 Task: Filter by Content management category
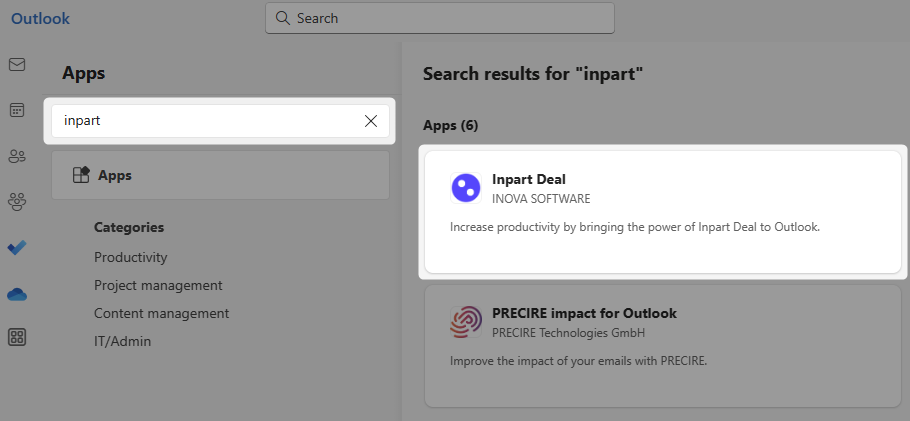point(161,313)
